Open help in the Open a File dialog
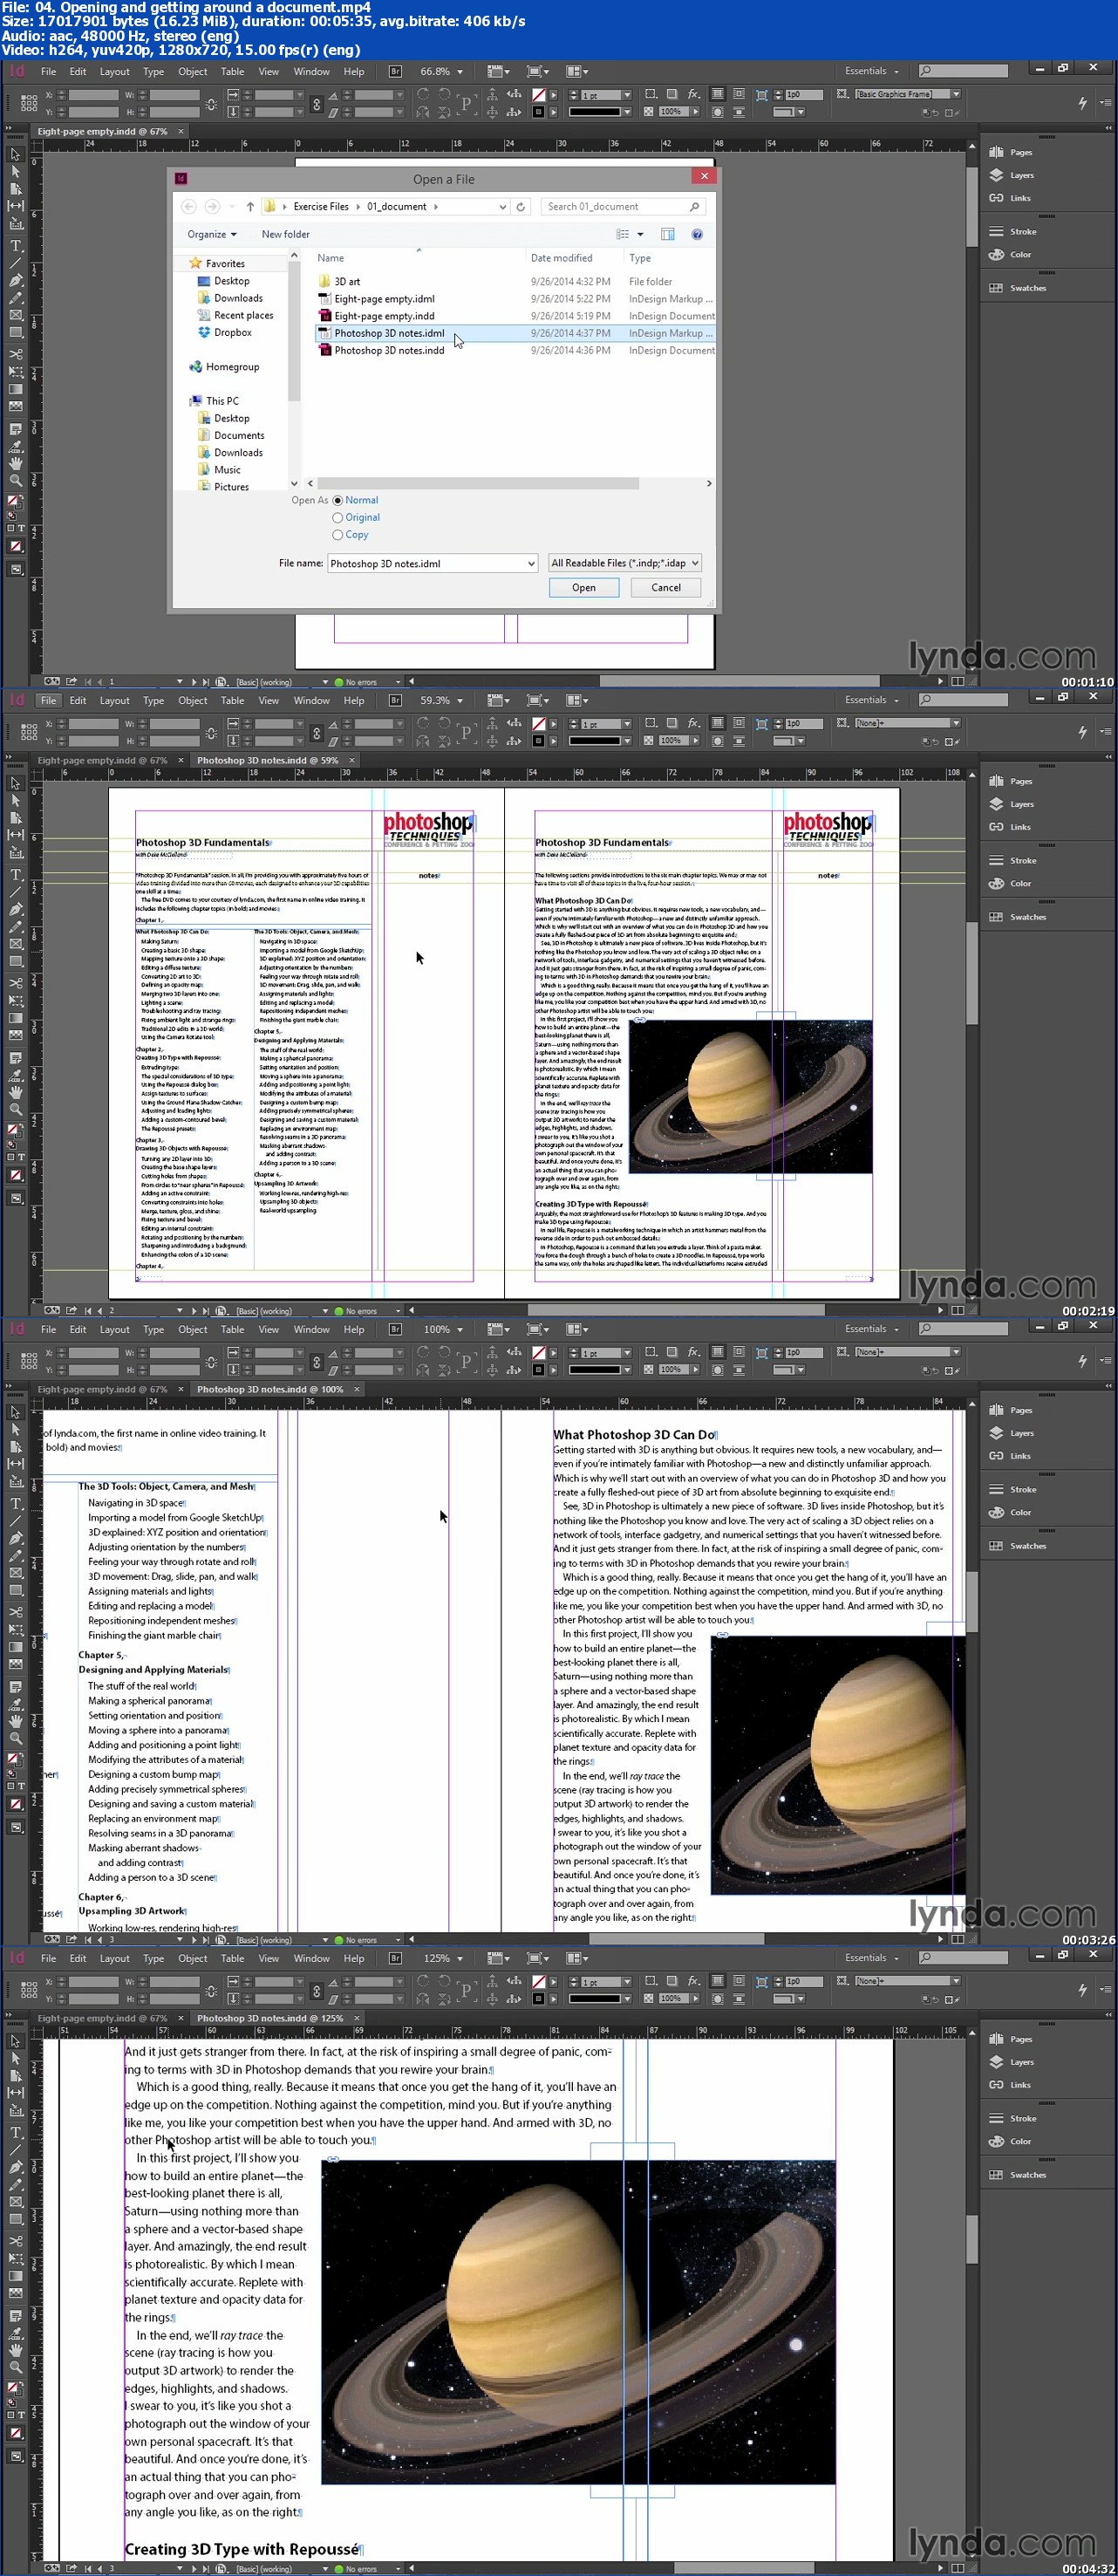The height and width of the screenshot is (2576, 1118). (x=697, y=234)
